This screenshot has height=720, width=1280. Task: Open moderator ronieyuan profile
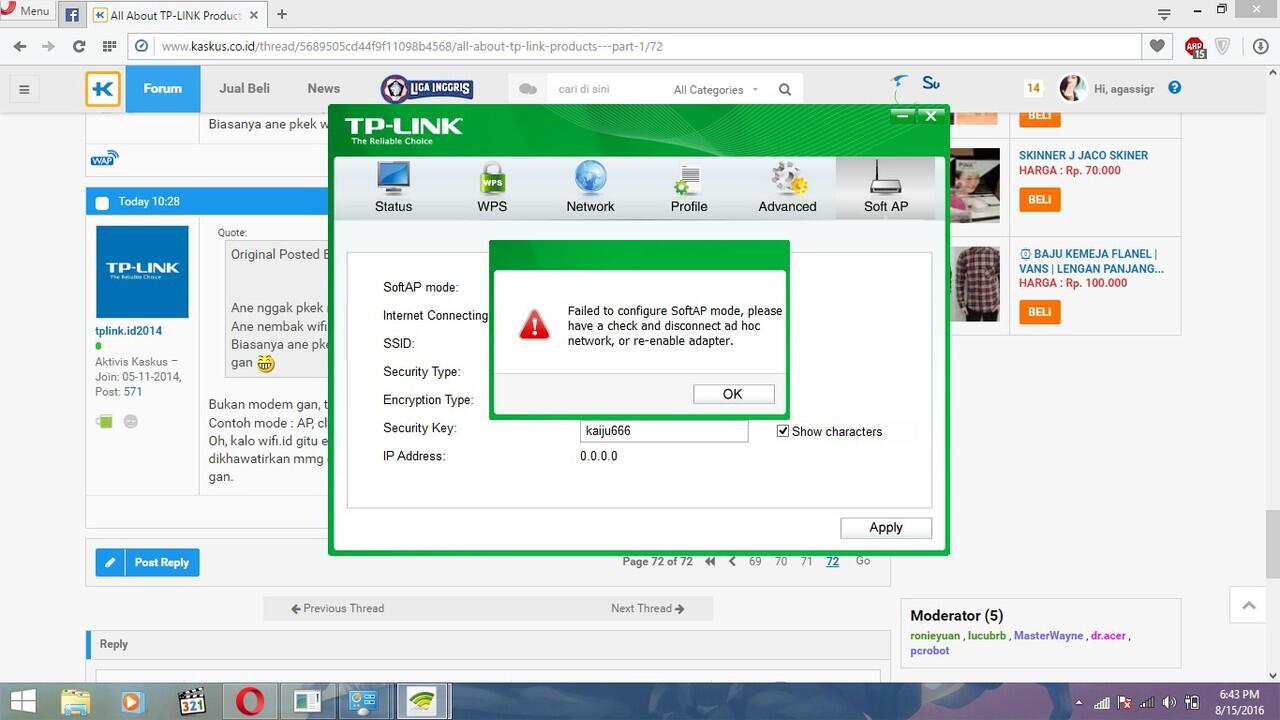pos(934,636)
